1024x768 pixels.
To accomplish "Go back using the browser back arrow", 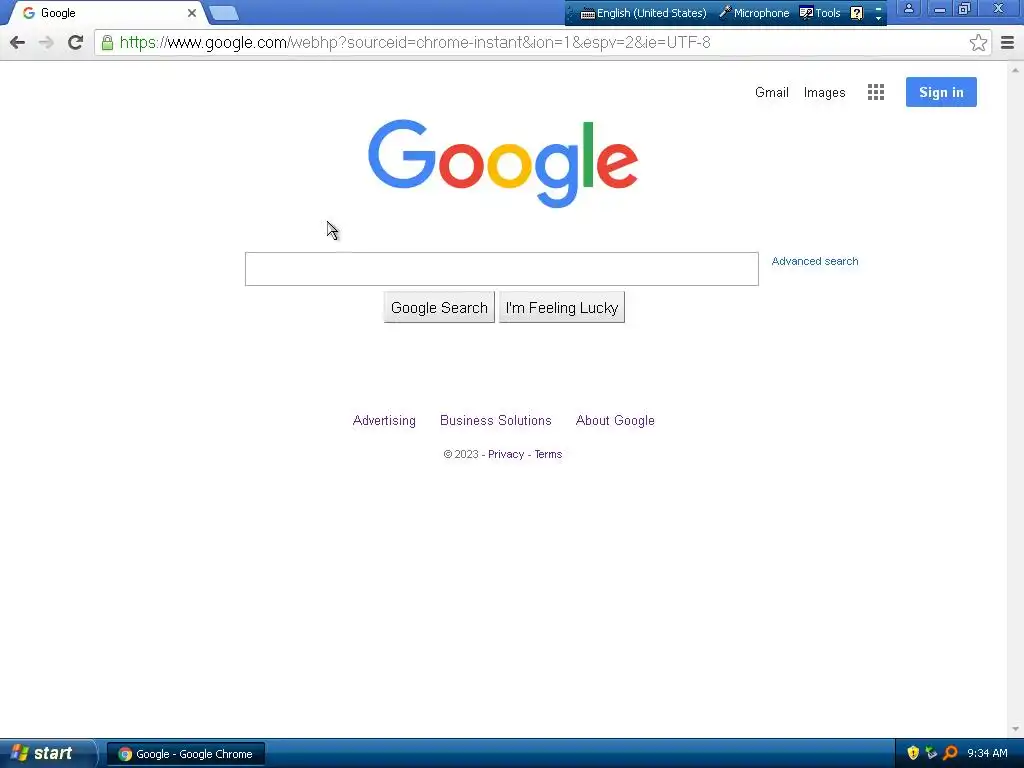I will coord(18,42).
